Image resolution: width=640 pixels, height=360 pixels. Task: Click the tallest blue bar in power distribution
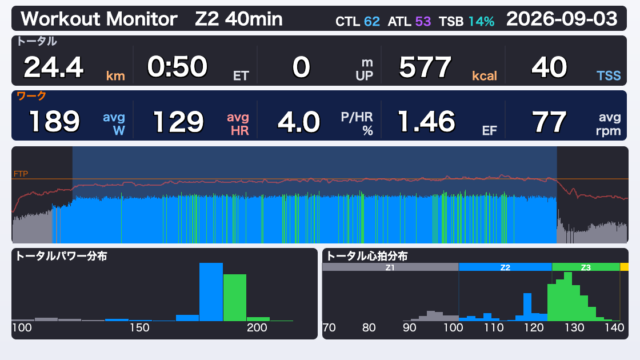coord(211,292)
